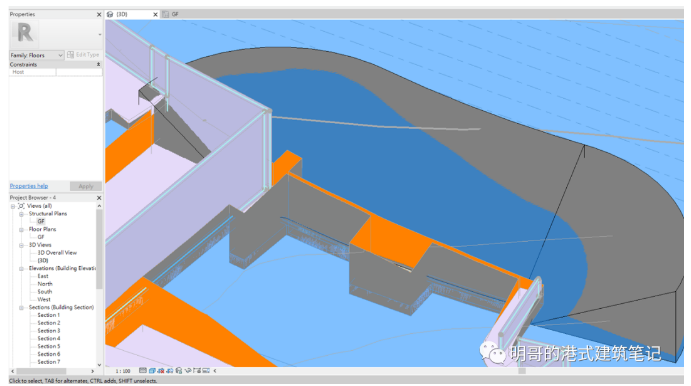691x386 pixels.
Task: Click the Crop View icon with lock
Action: pyautogui.click(x=178, y=371)
